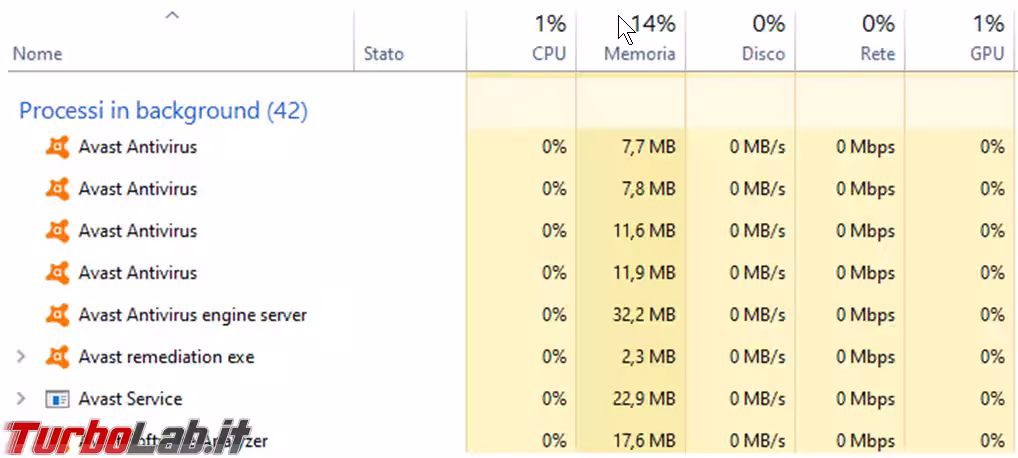Image resolution: width=1018 pixels, height=458 pixels.
Task: Expand the Avast remediation exe process
Action: 22,357
